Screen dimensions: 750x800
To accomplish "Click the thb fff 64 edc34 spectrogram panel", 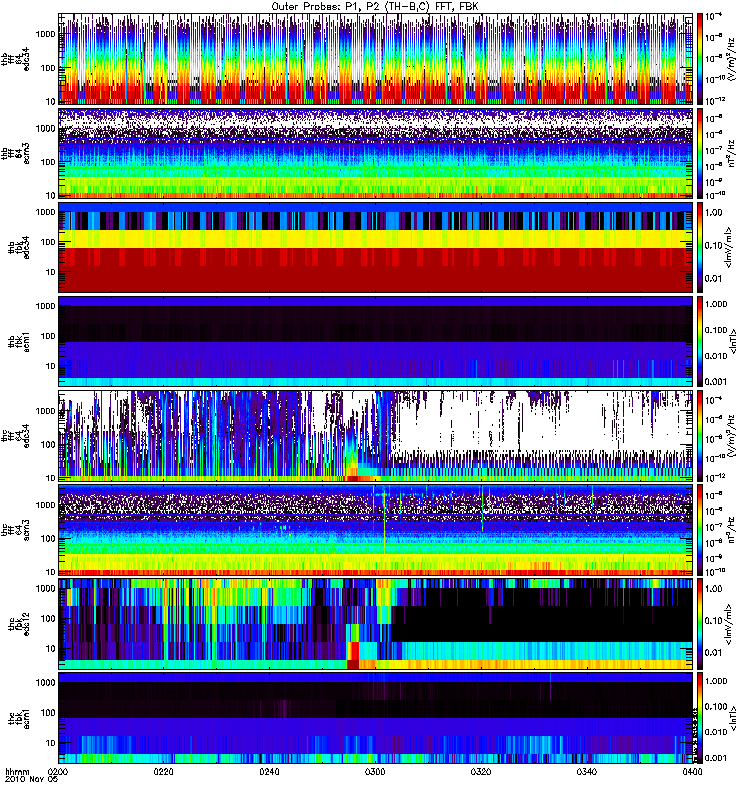I will click(376, 59).
